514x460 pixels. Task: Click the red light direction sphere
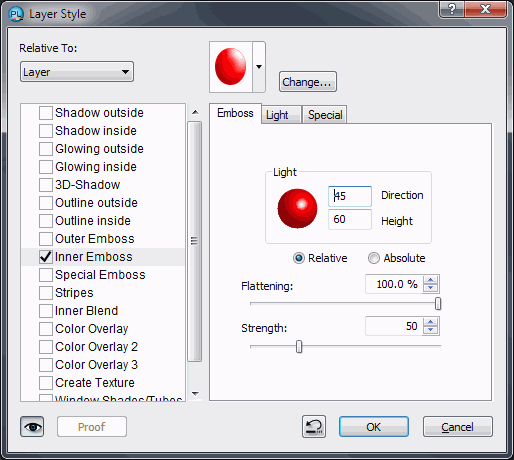(297, 209)
